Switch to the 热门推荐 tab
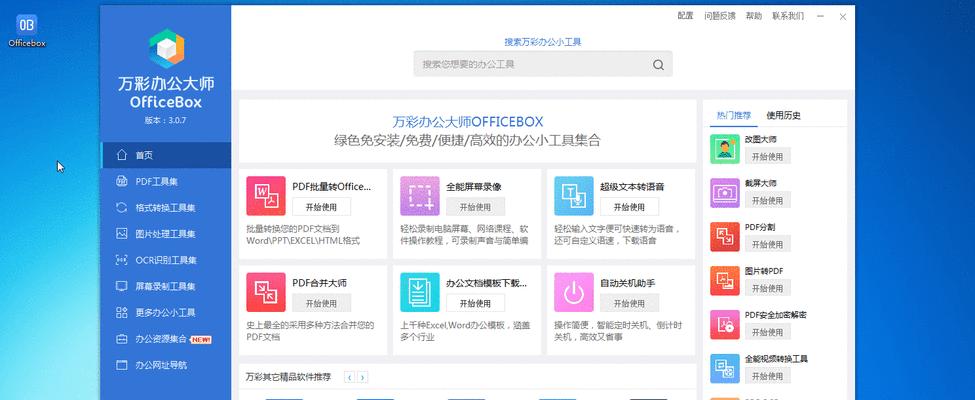 (x=734, y=115)
